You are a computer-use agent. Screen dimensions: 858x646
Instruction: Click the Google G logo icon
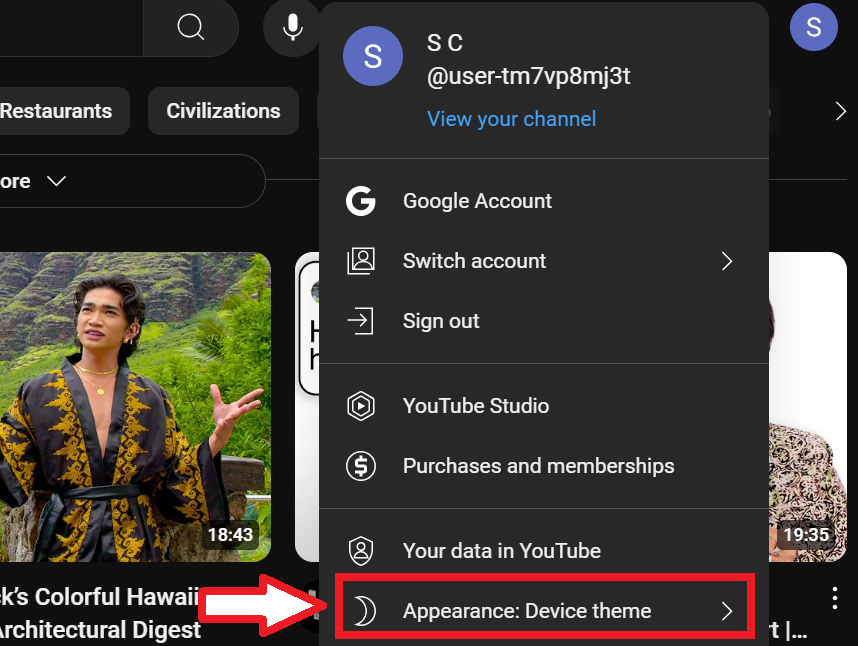coord(361,201)
